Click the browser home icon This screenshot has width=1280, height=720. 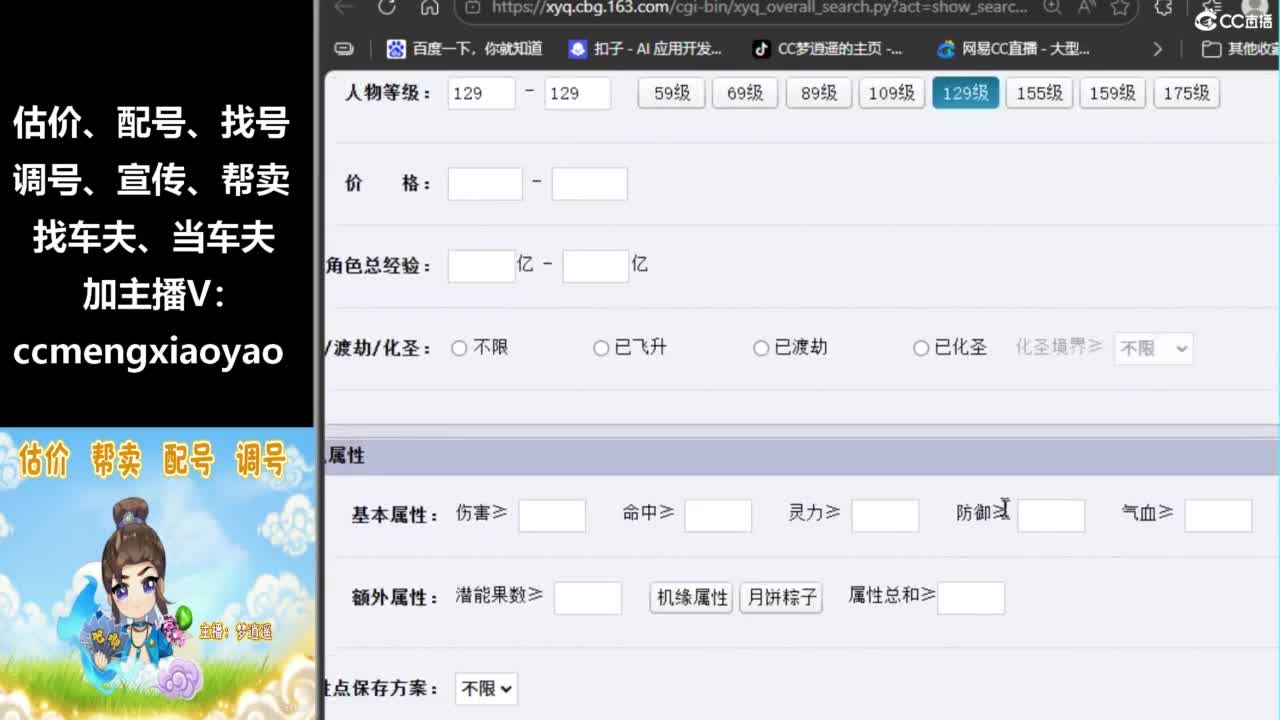tap(430, 8)
